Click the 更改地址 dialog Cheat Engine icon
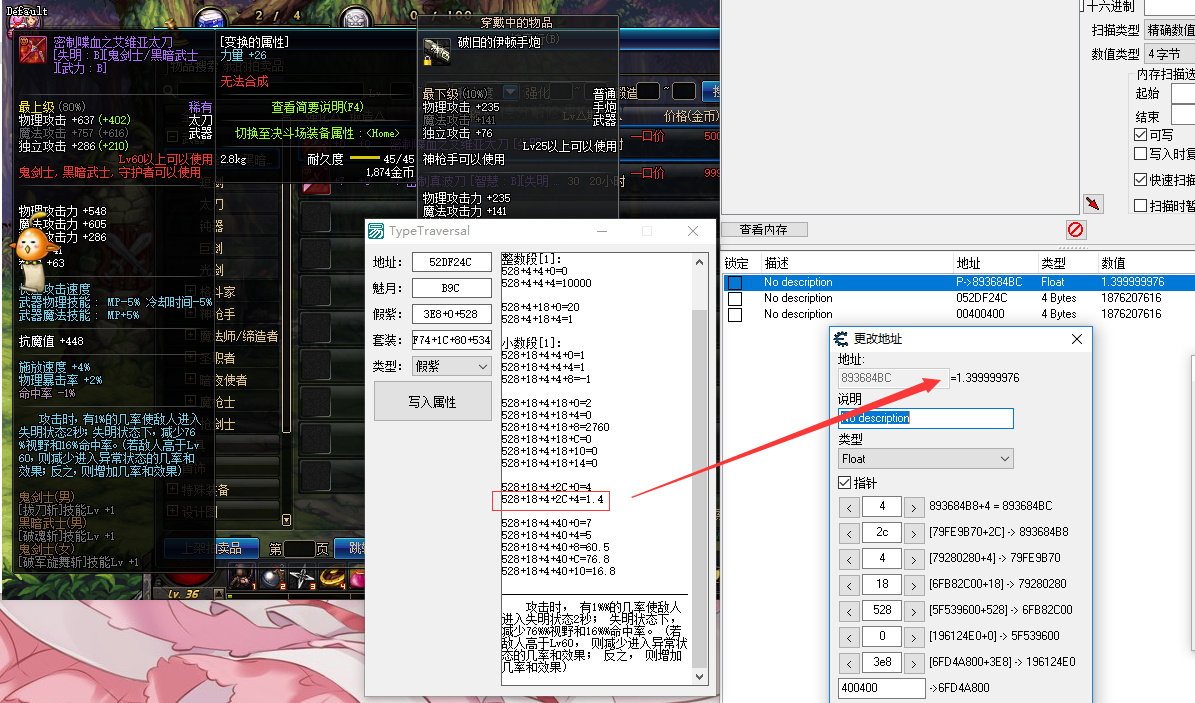Viewport: 1195px width, 703px height. pyautogui.click(x=841, y=339)
